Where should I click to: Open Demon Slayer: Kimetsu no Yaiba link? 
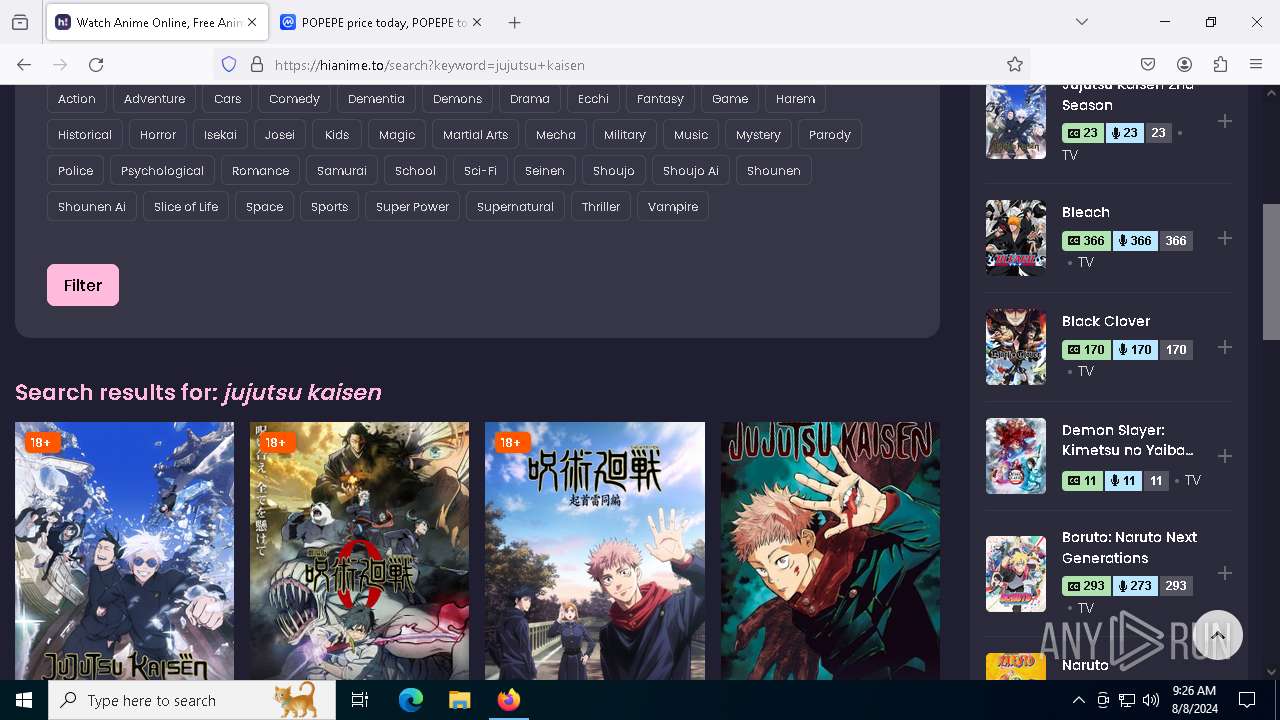pos(1128,440)
